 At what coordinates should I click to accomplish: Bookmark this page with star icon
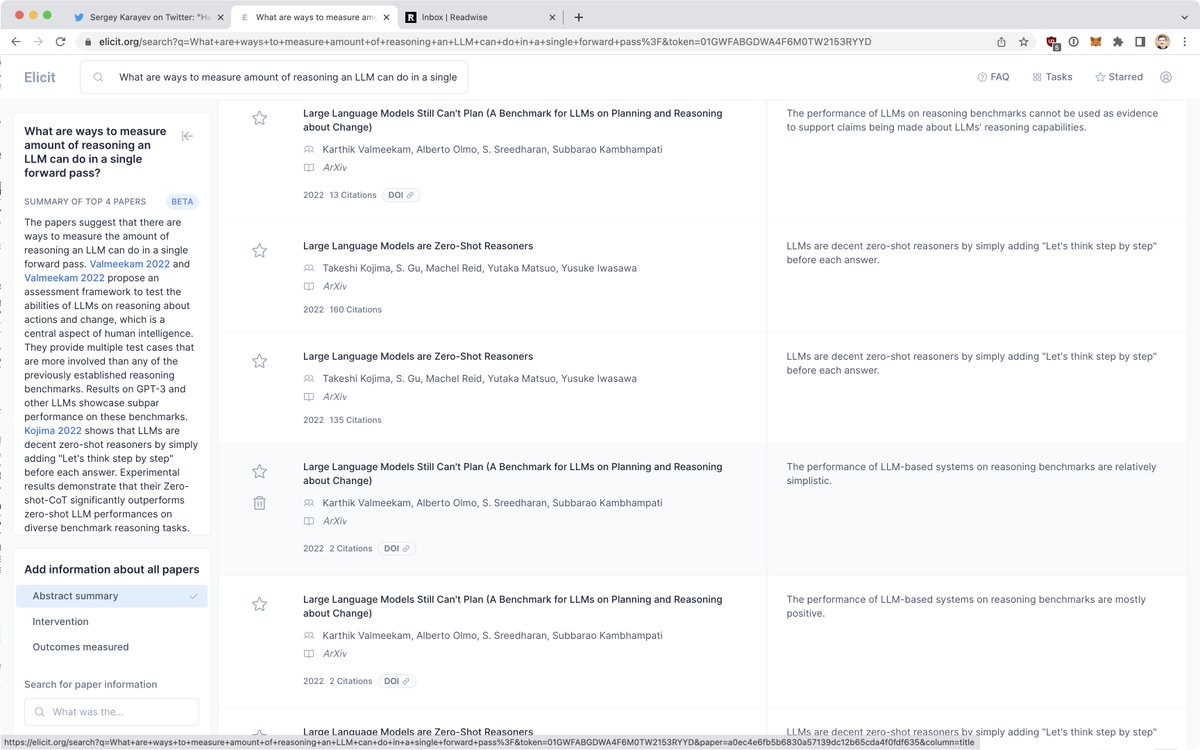tap(1023, 42)
